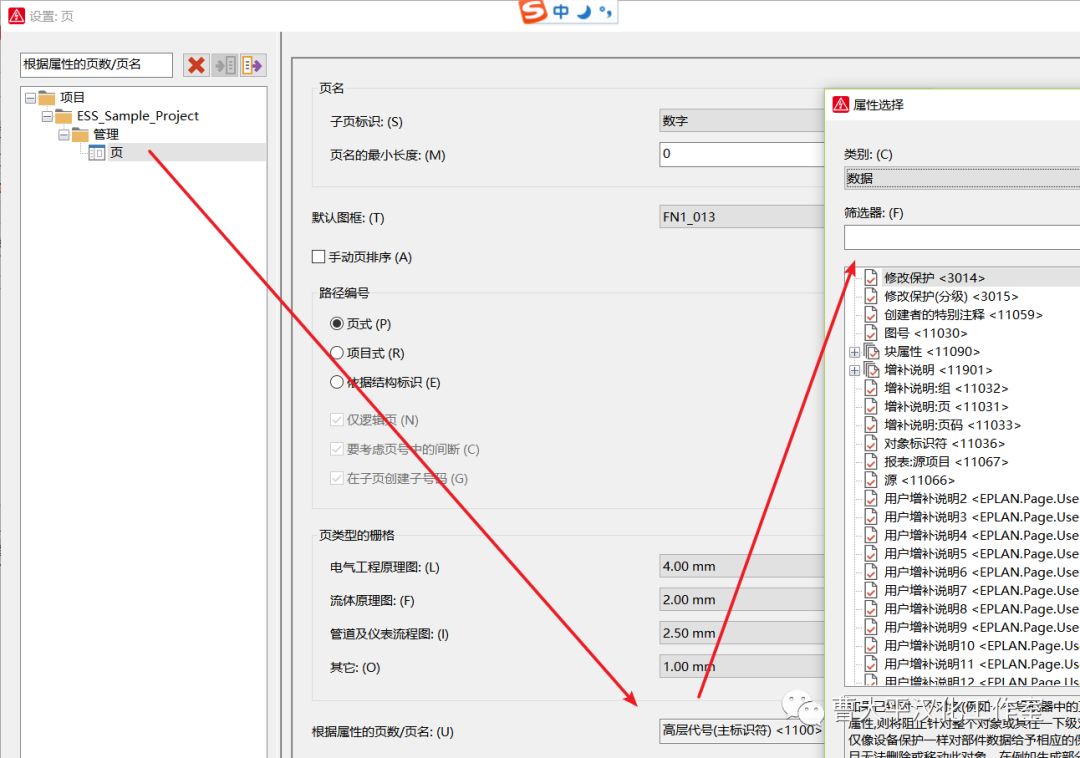Click icon beside 报表:源项目 <11067>

point(871,461)
